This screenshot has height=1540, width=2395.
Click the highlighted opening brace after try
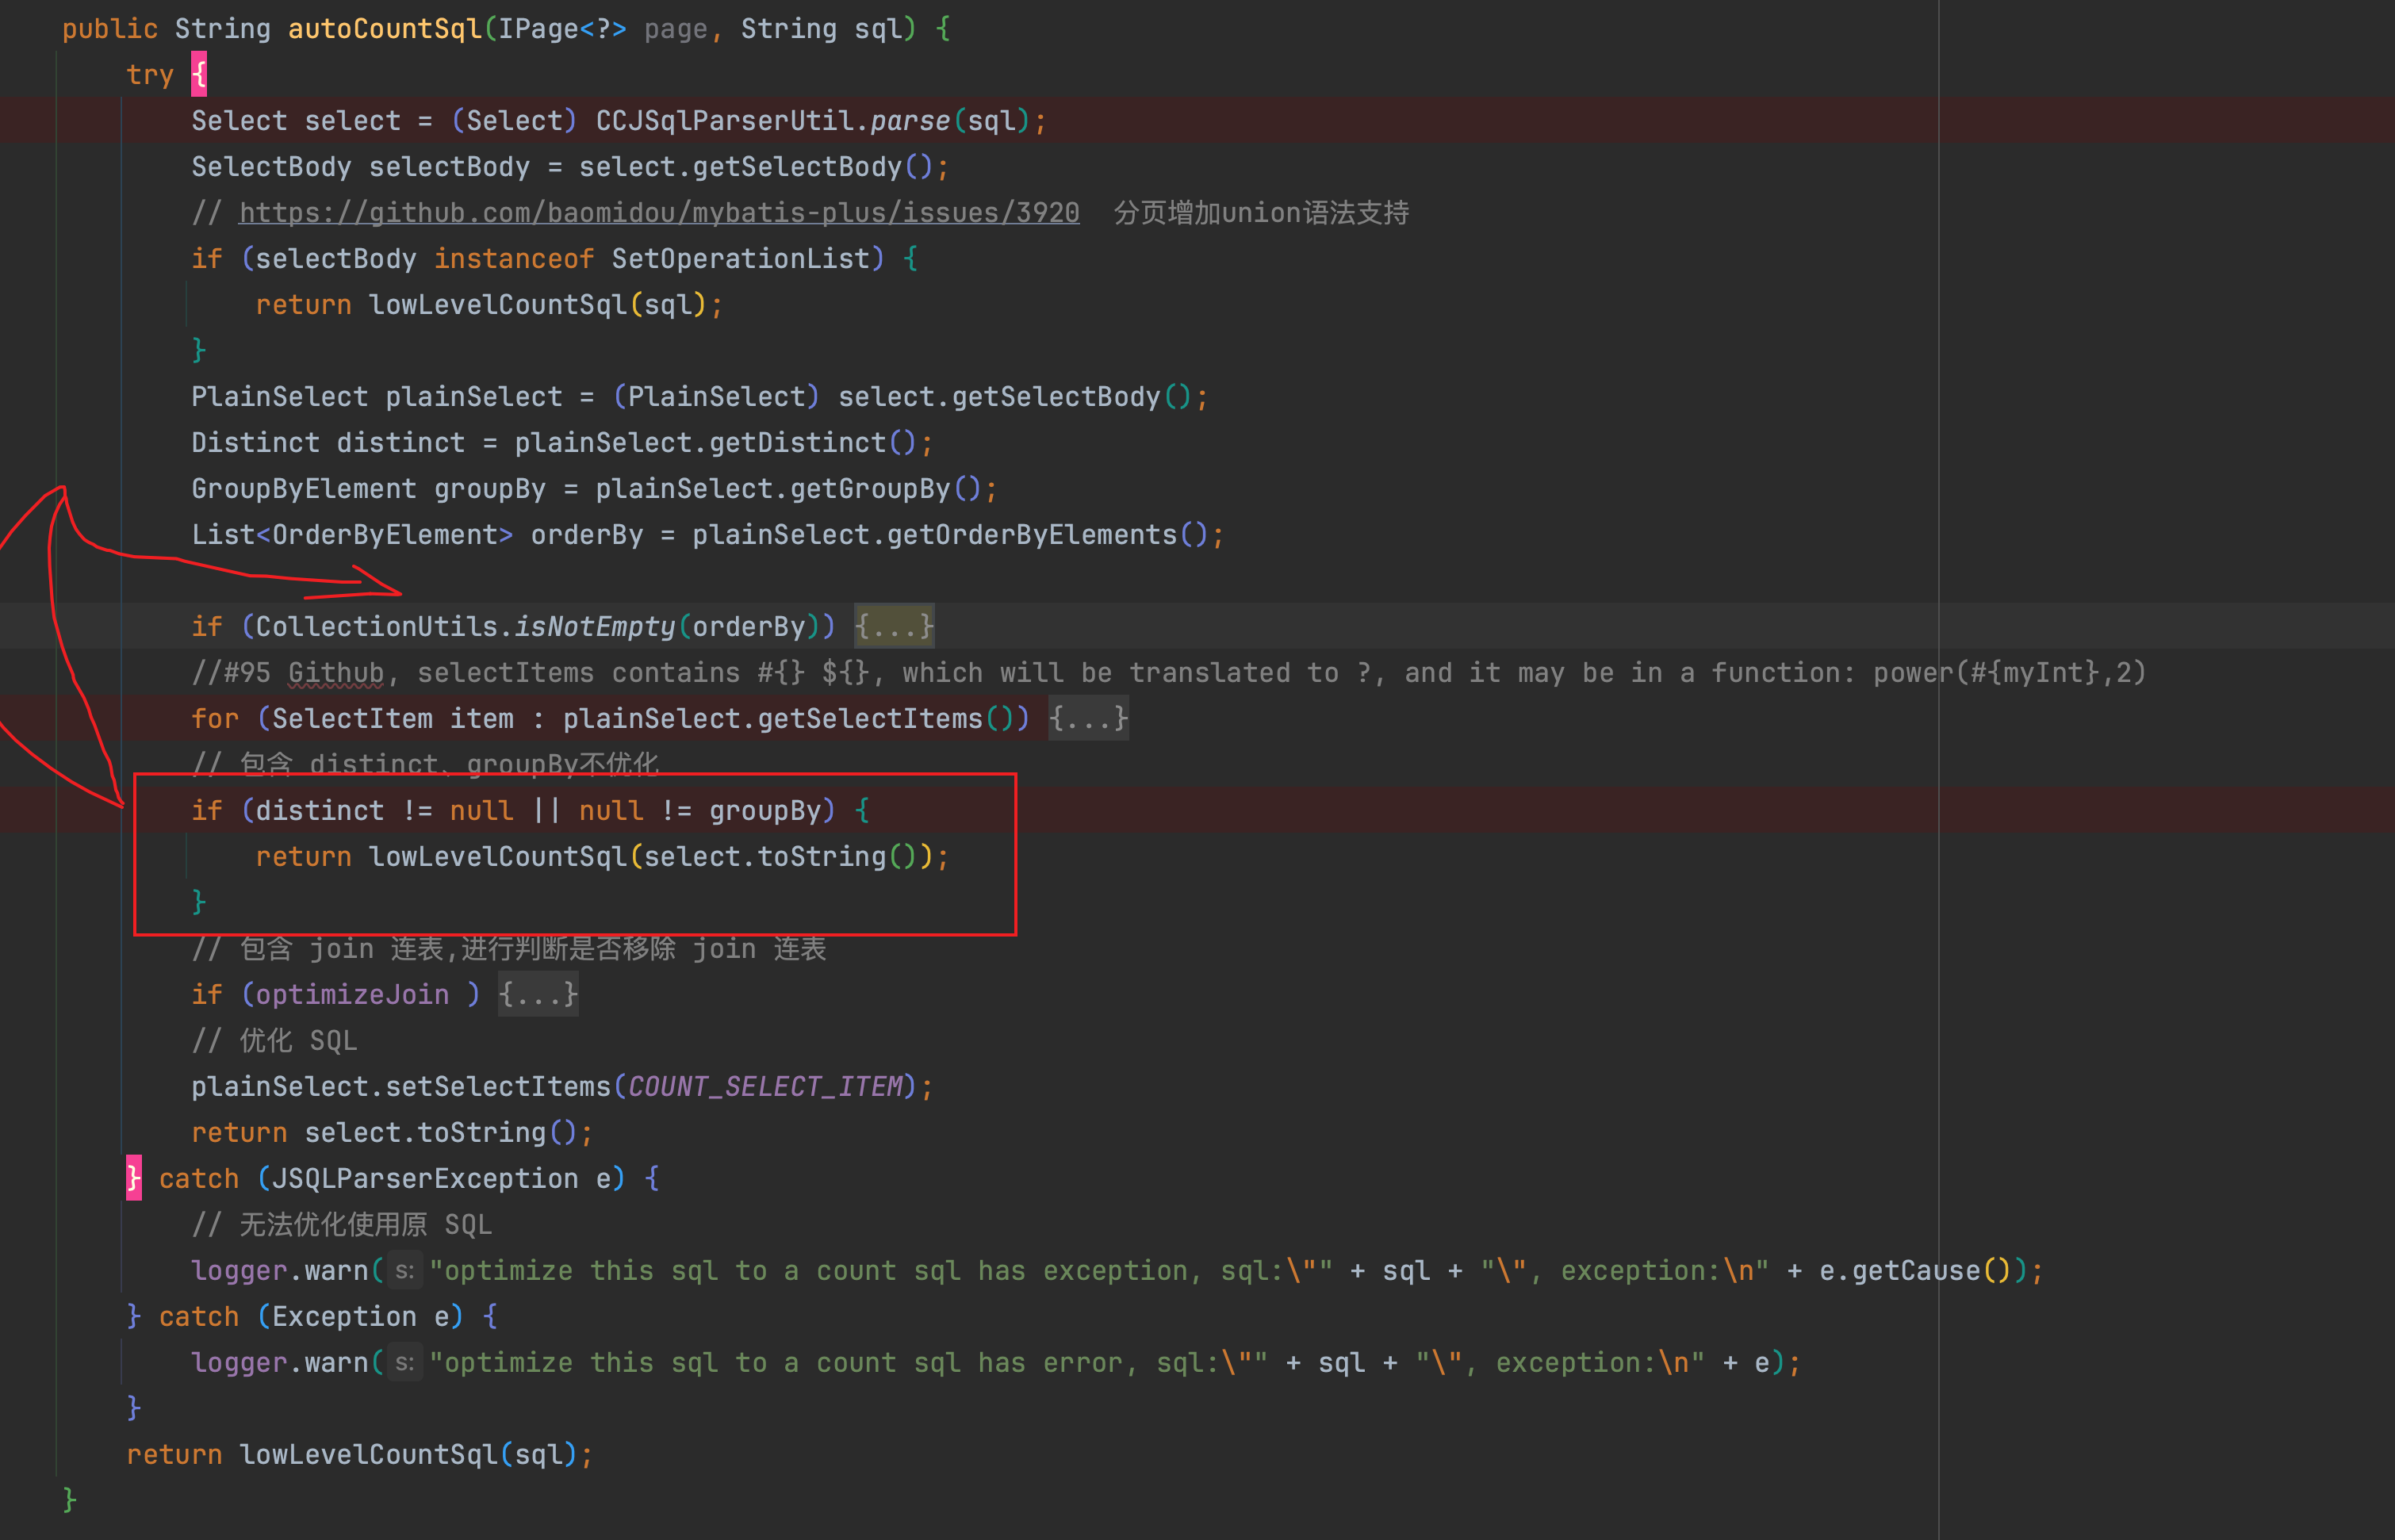tap(199, 75)
